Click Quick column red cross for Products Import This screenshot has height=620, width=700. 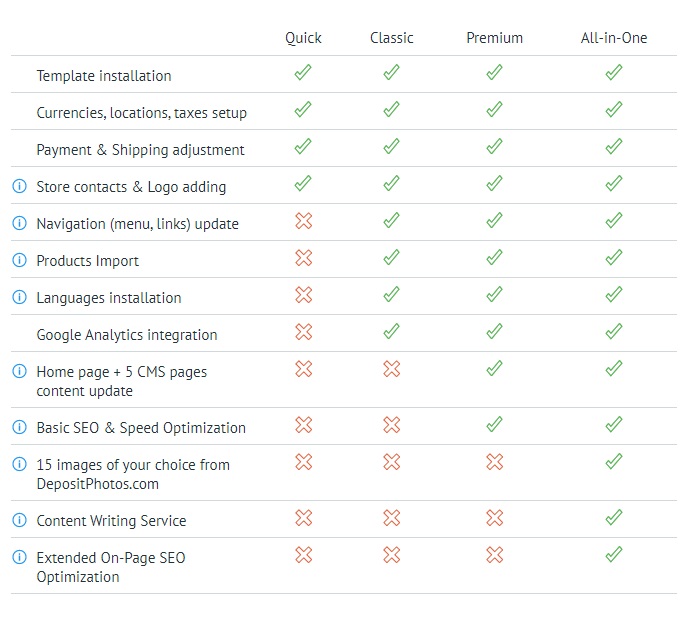(303, 258)
